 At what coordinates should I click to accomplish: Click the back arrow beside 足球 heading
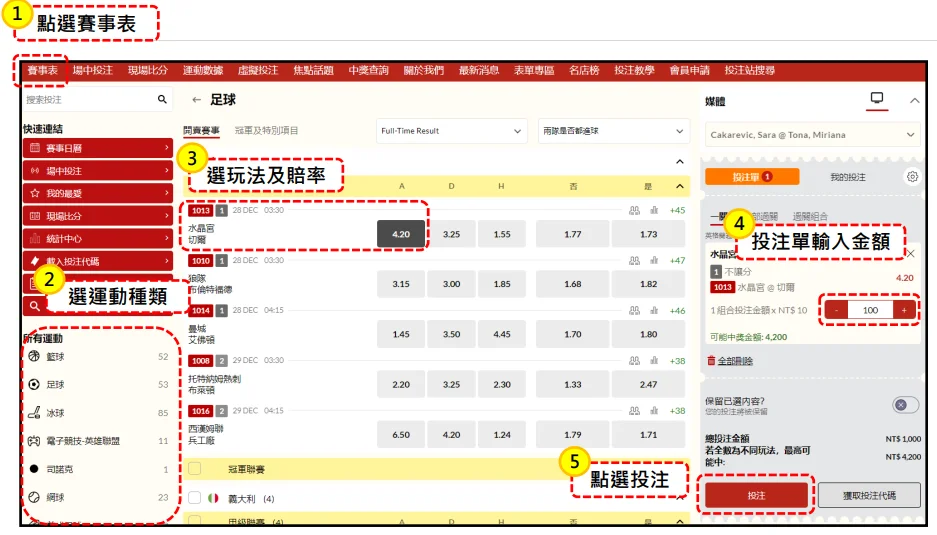[x=196, y=100]
